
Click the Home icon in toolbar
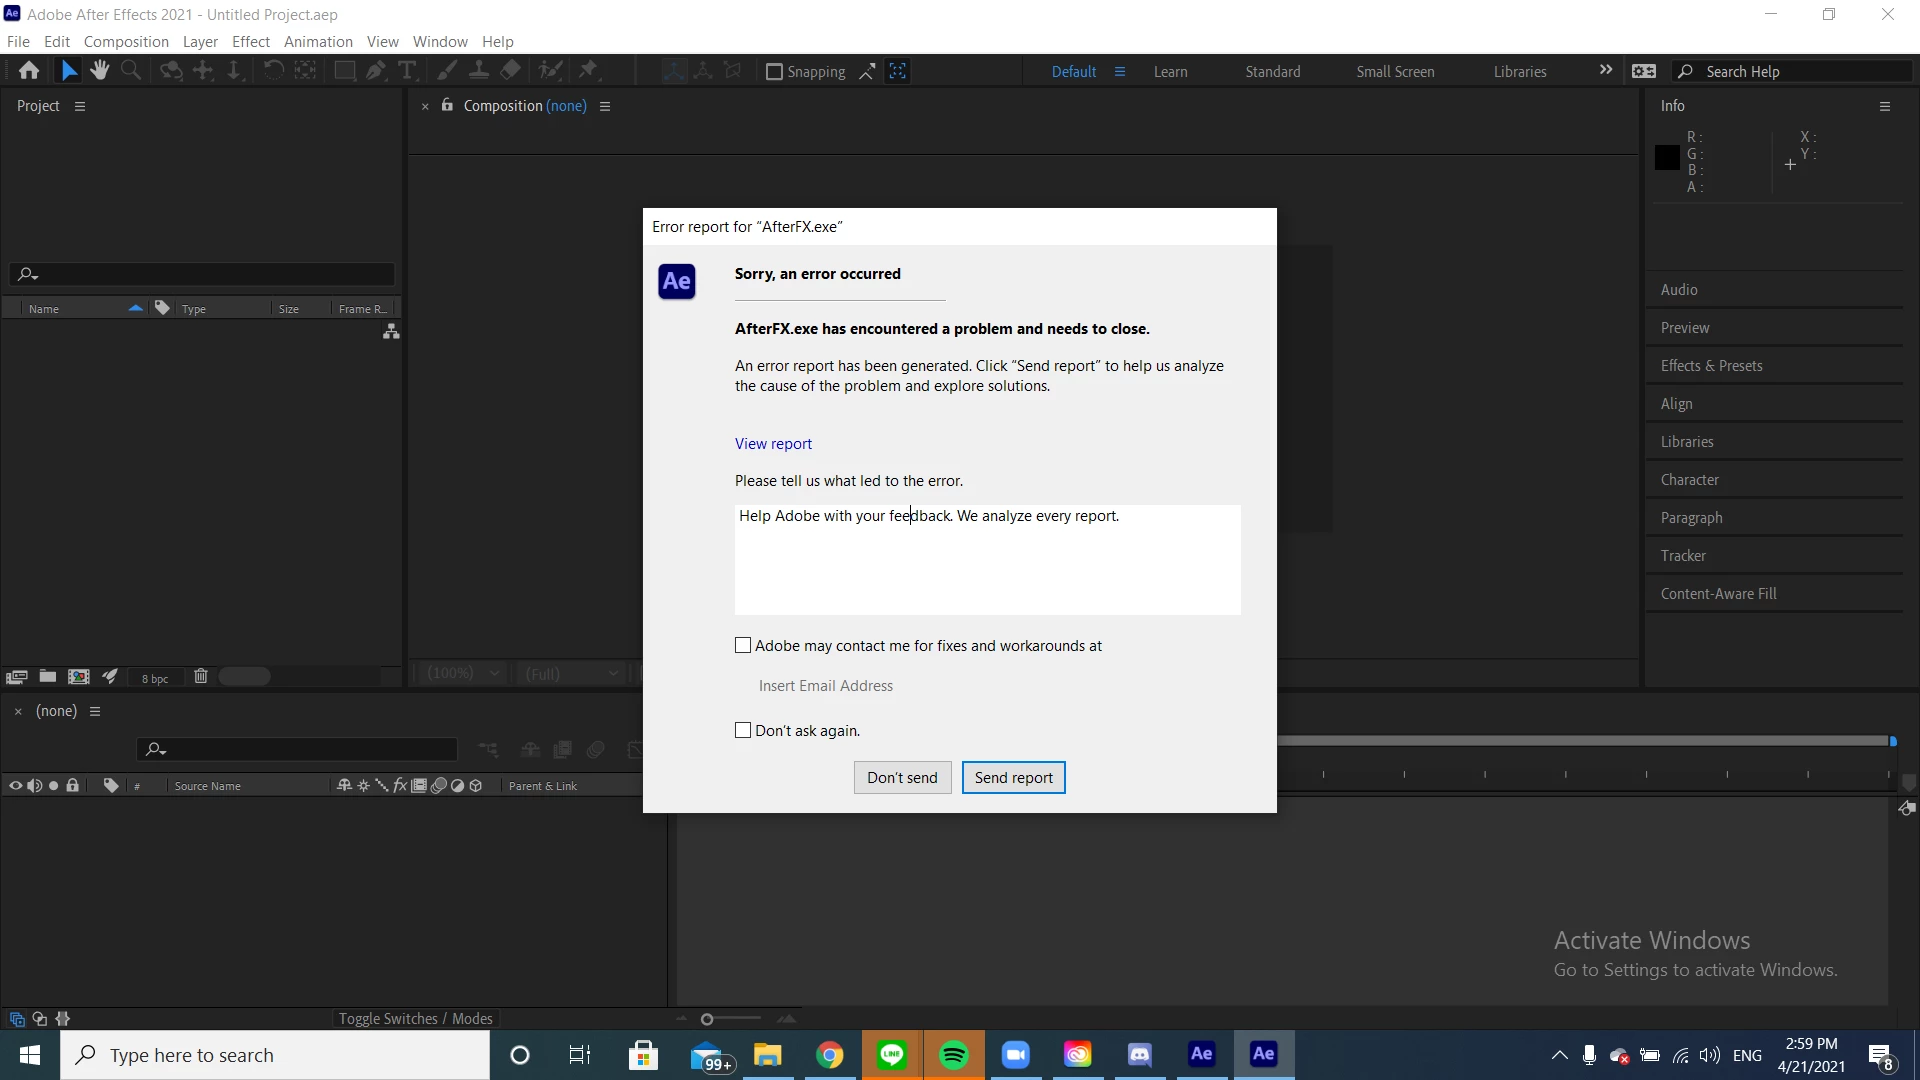click(x=29, y=70)
